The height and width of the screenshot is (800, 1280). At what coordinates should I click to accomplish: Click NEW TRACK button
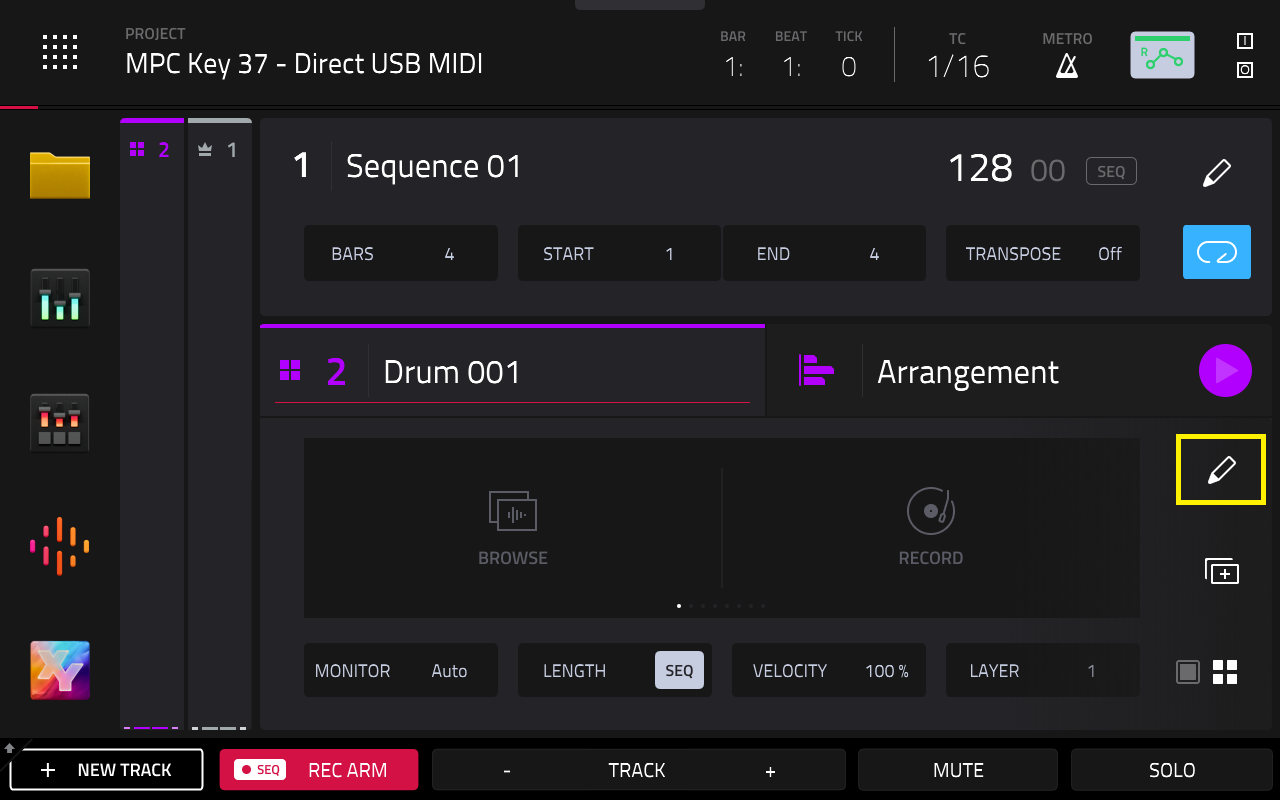(x=106, y=770)
